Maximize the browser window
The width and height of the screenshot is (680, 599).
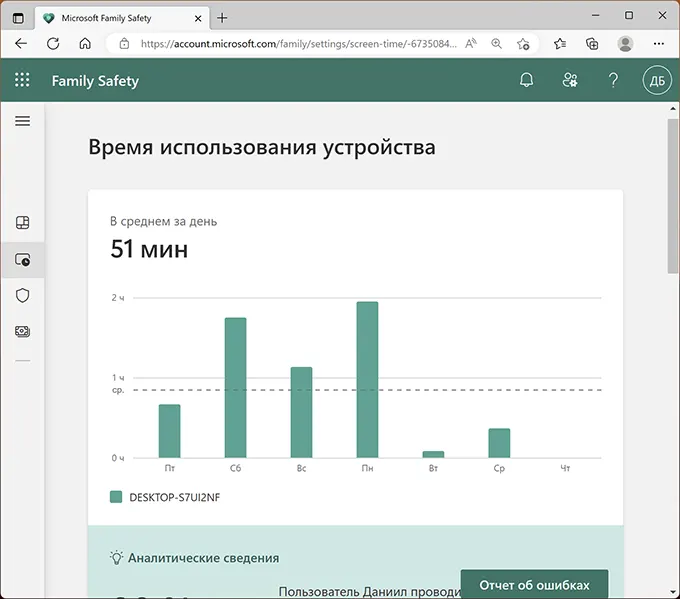point(629,15)
